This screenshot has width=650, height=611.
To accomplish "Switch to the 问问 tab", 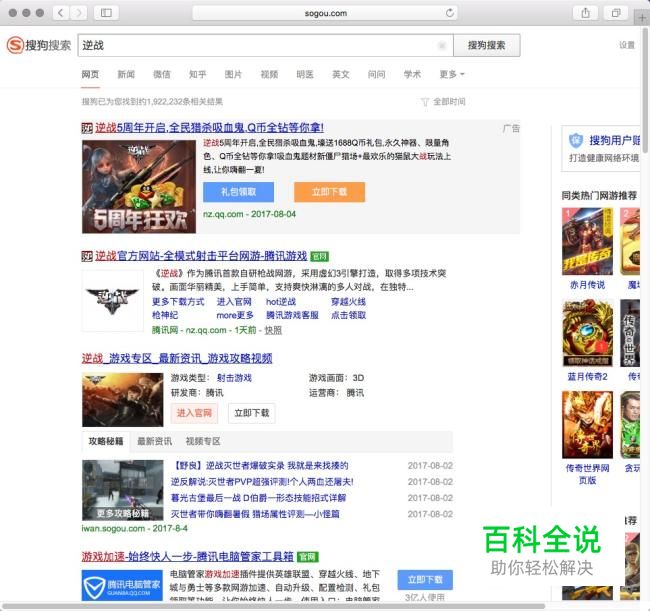I will (x=376, y=74).
